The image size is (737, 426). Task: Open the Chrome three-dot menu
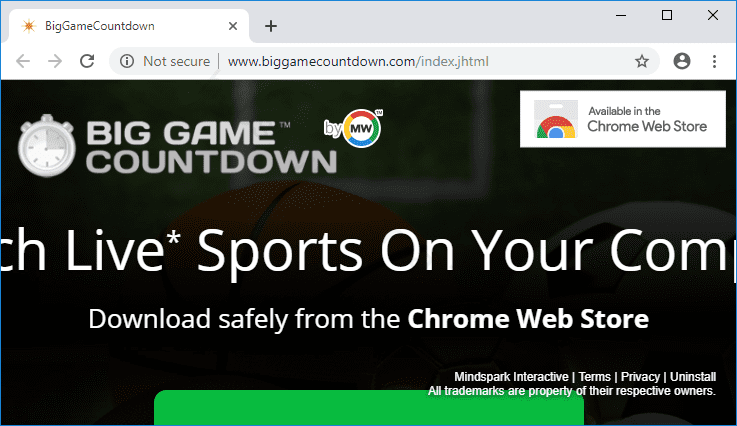[715, 61]
